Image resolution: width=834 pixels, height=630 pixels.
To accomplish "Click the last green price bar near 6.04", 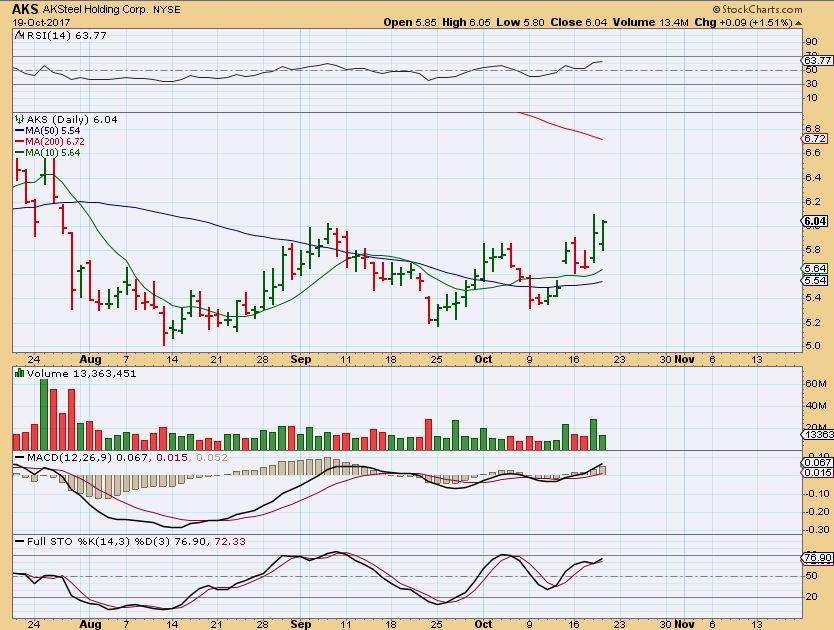I will point(602,235).
